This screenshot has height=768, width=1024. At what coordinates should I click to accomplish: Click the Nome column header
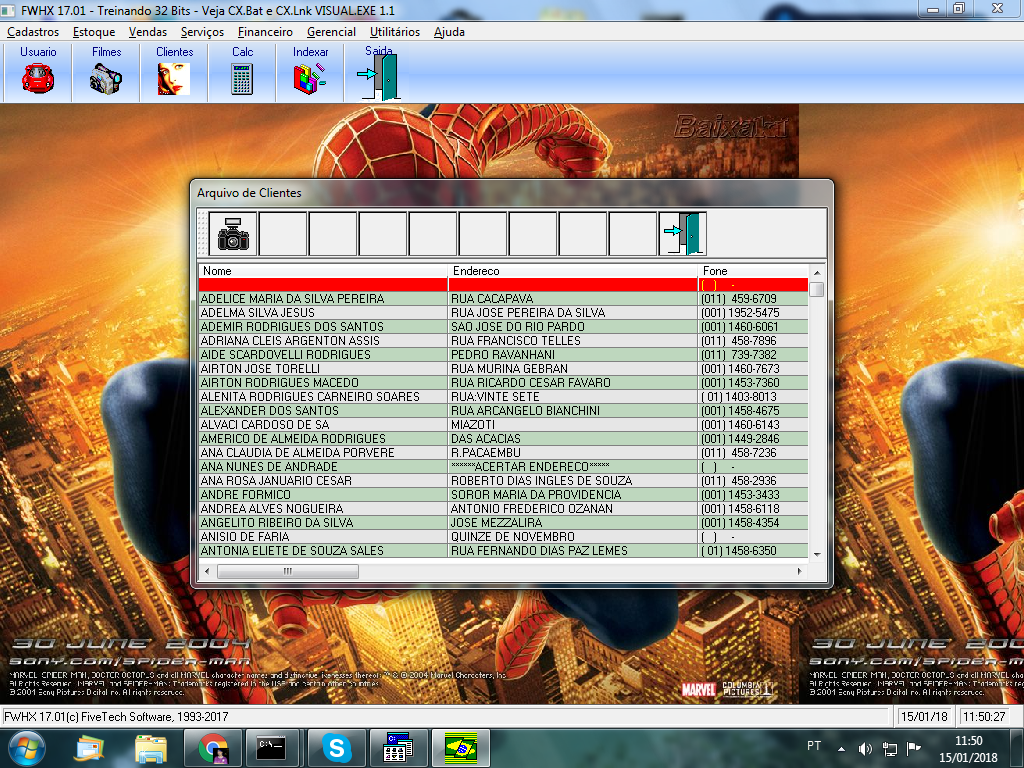click(x=323, y=271)
